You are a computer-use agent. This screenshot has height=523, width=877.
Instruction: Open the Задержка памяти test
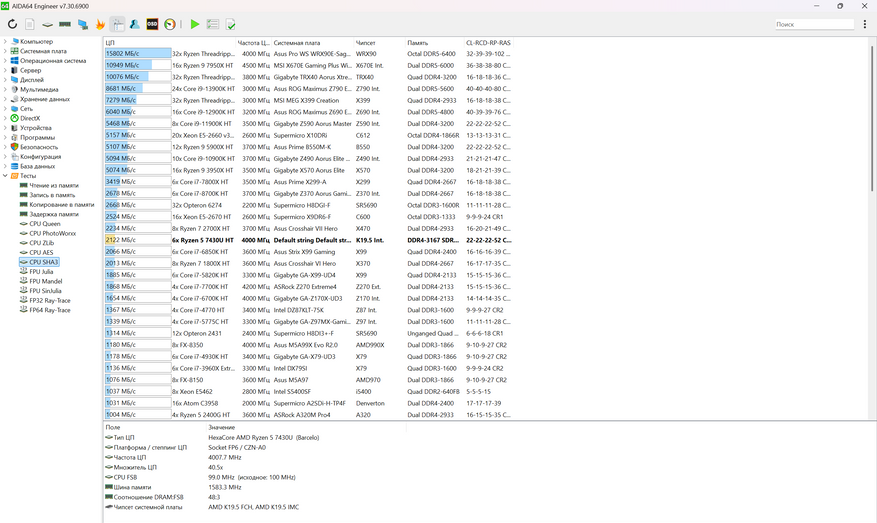54,214
